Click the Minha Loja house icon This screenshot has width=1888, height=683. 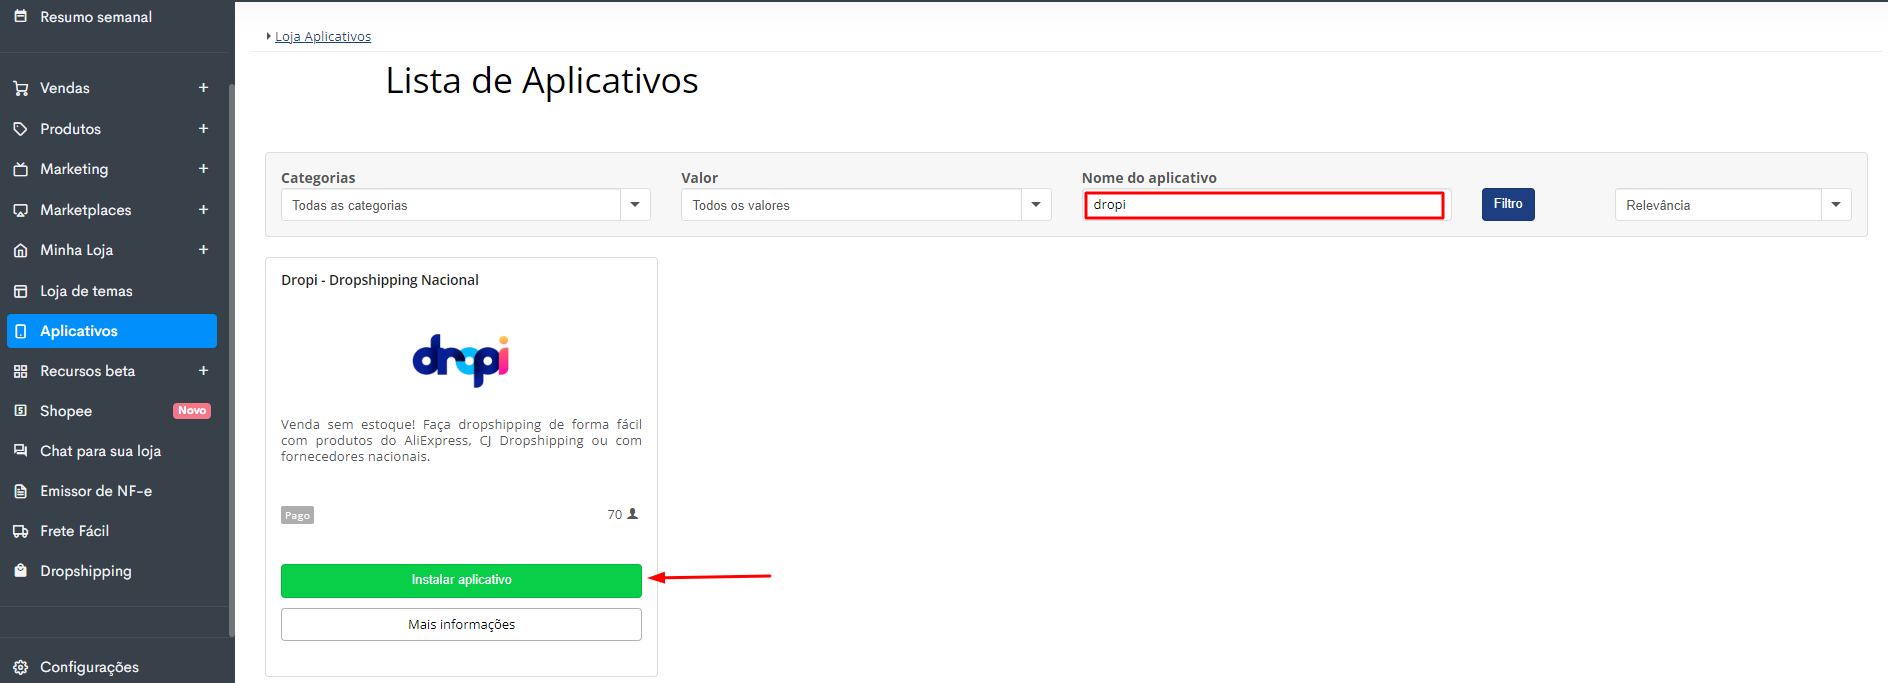coord(20,250)
